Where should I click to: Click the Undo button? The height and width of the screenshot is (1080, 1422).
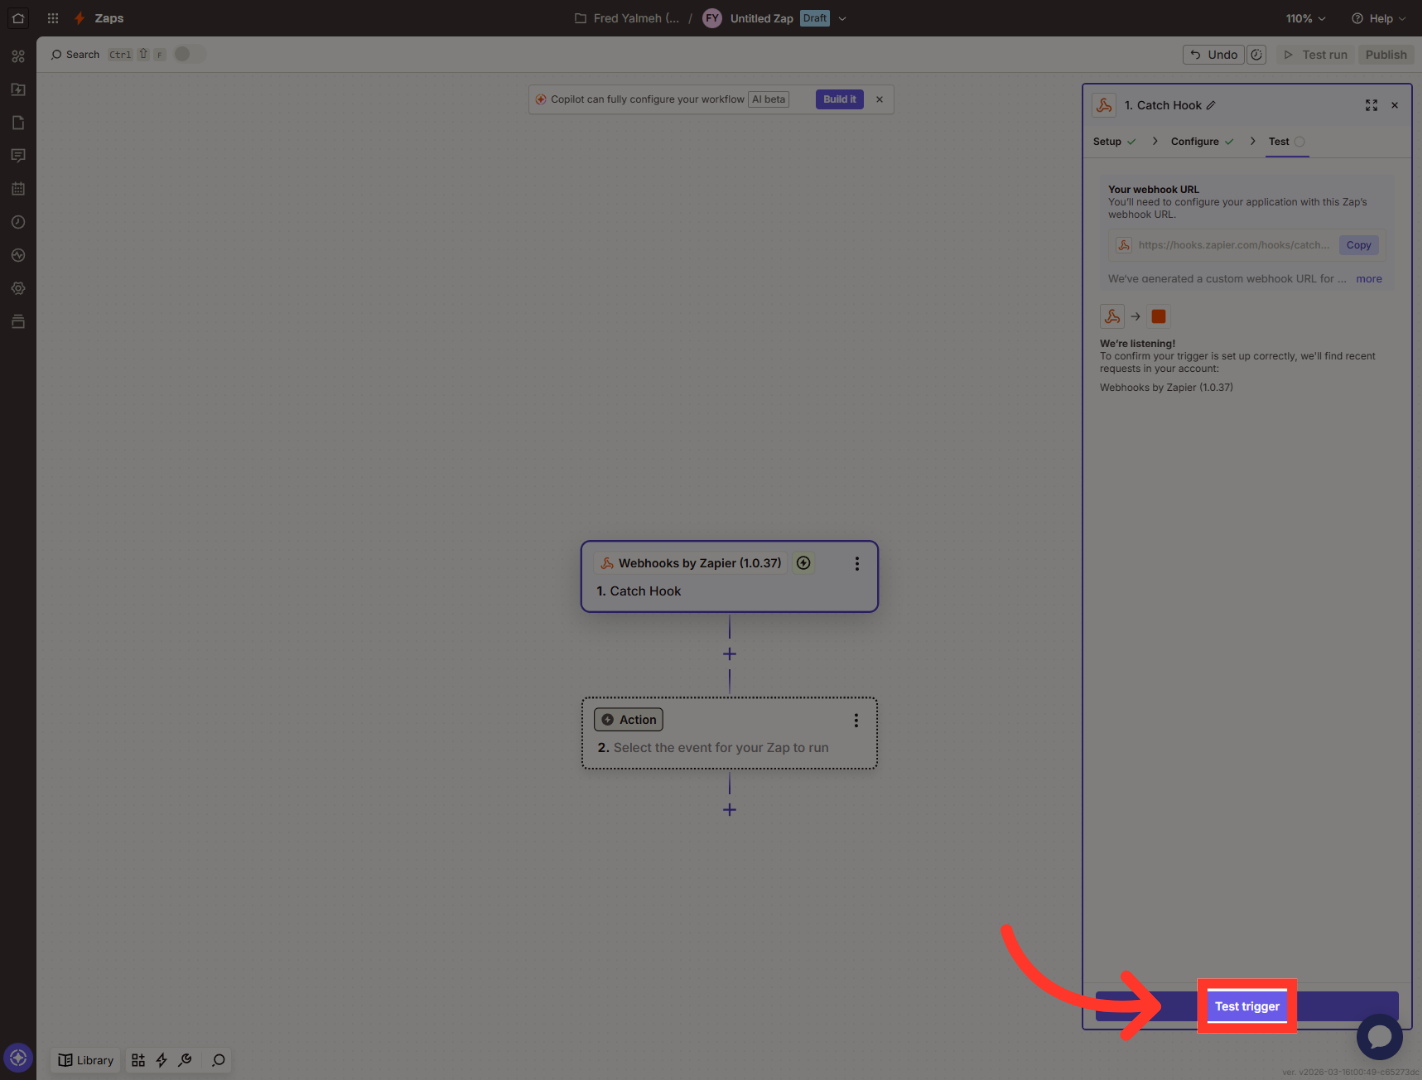1214,55
